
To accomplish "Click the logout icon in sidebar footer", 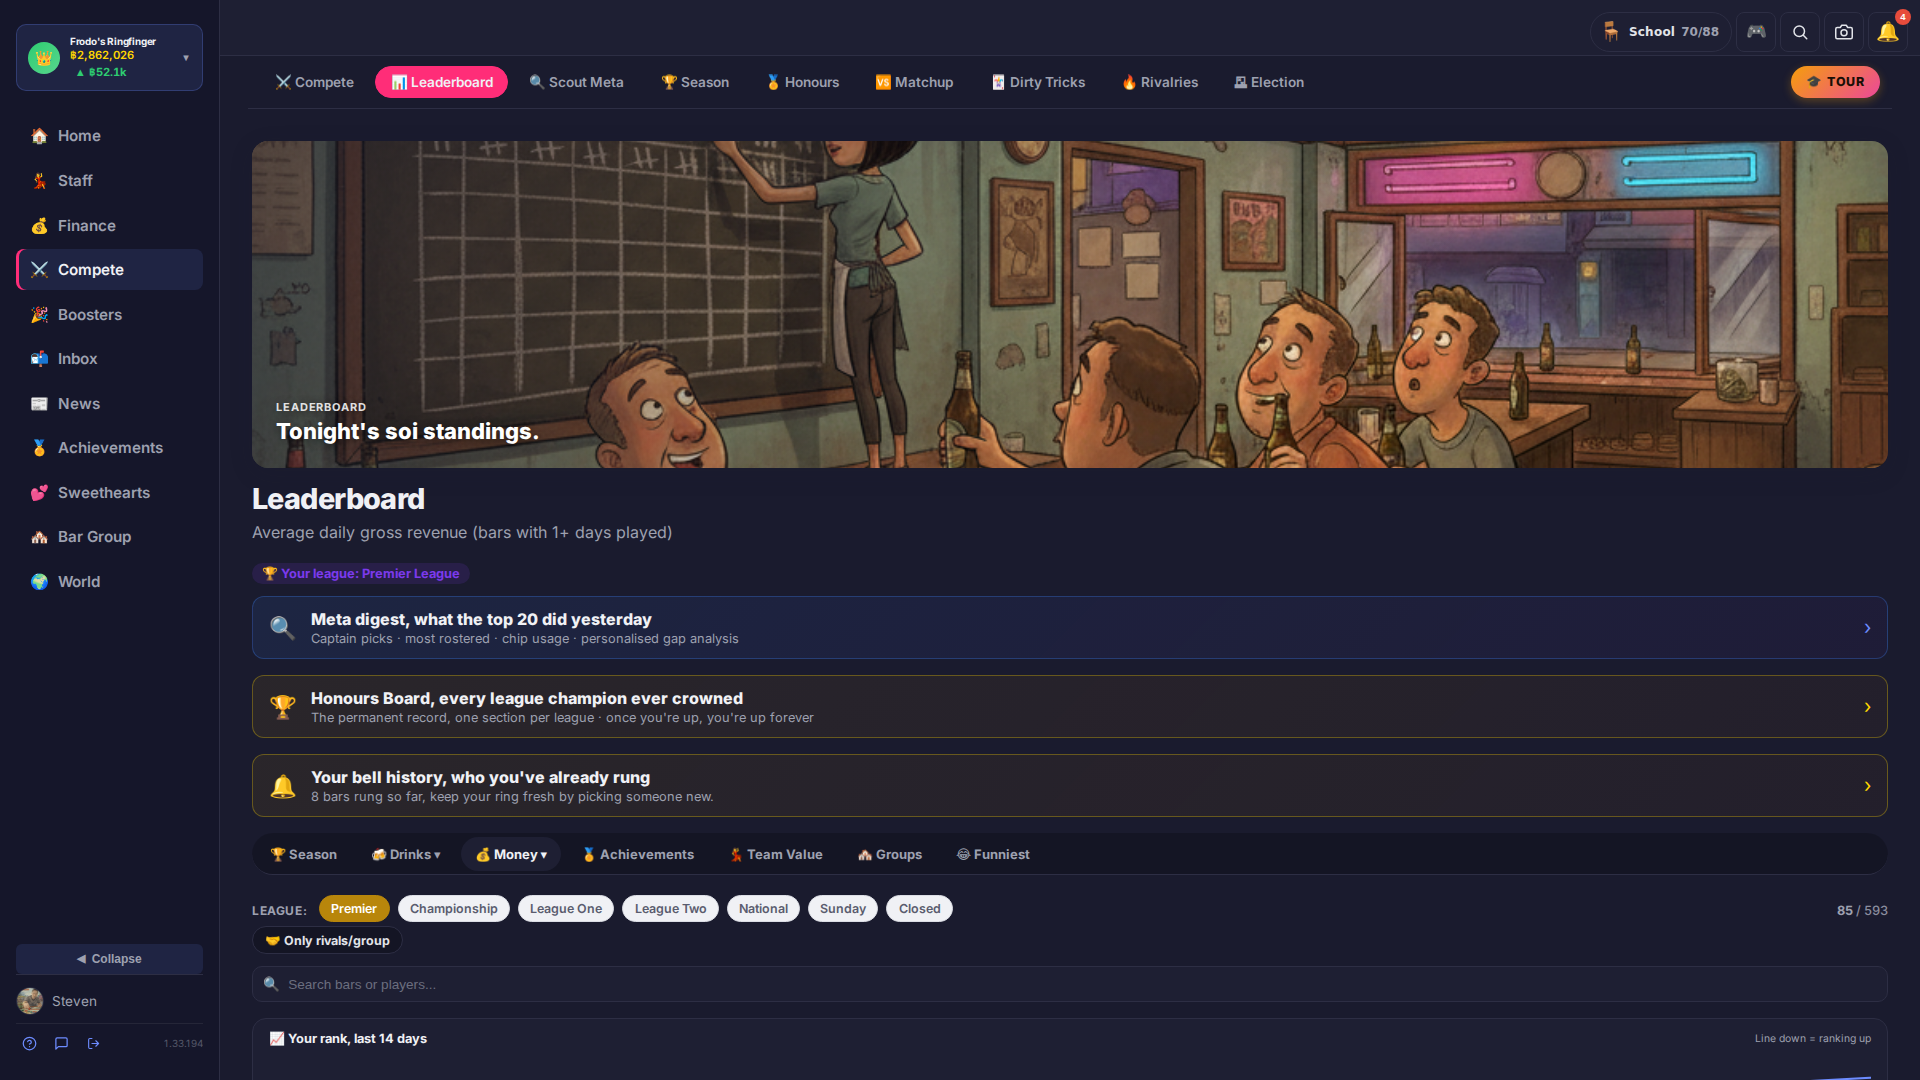I will tap(94, 1043).
